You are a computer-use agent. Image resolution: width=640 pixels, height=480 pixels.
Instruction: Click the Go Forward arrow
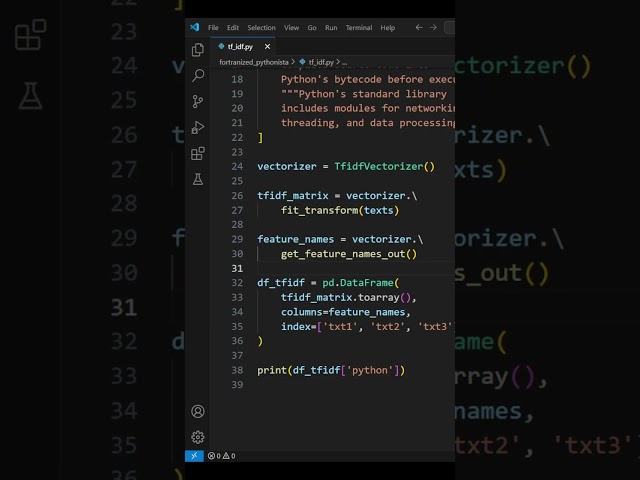click(x=433, y=27)
